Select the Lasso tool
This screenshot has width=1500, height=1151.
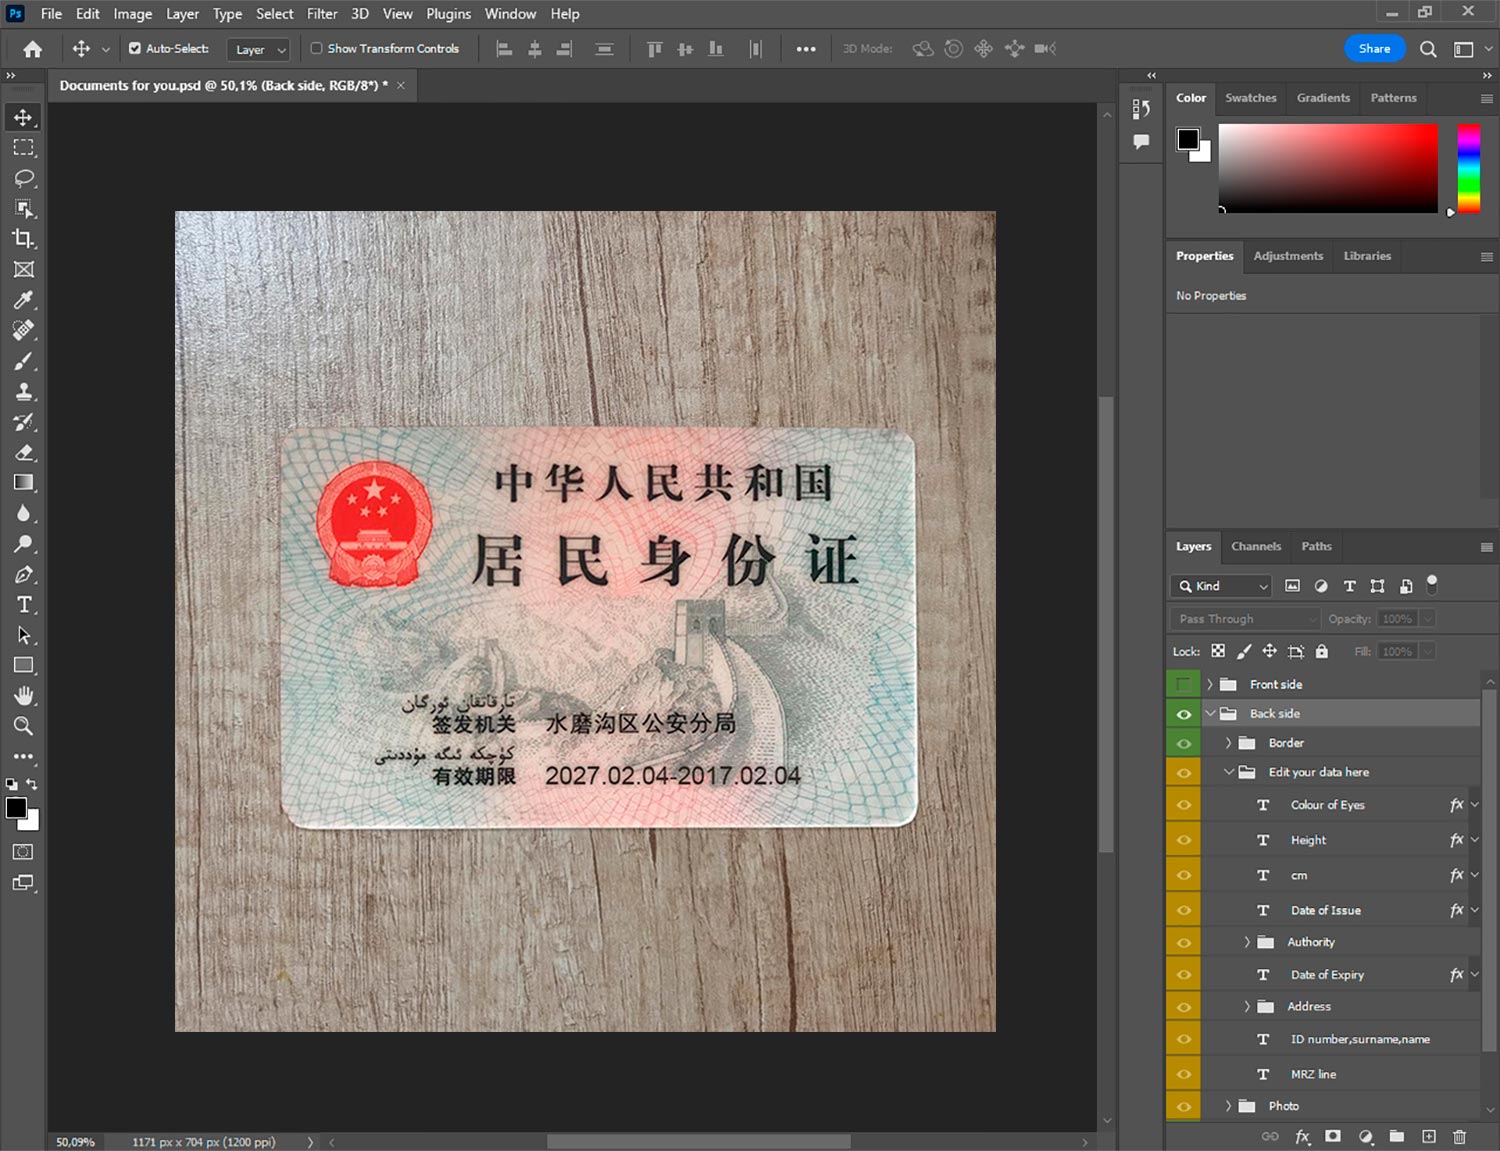(24, 178)
